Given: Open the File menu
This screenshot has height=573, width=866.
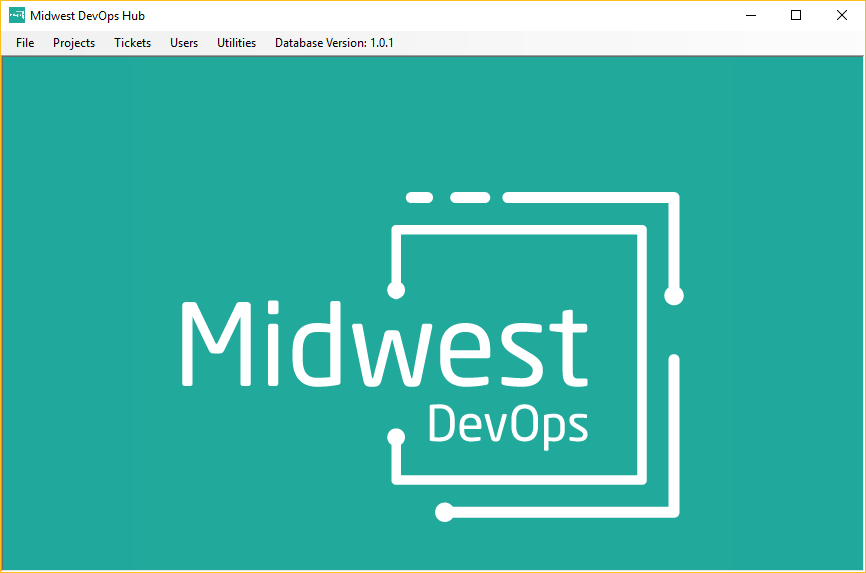Looking at the screenshot, I should pos(25,43).
